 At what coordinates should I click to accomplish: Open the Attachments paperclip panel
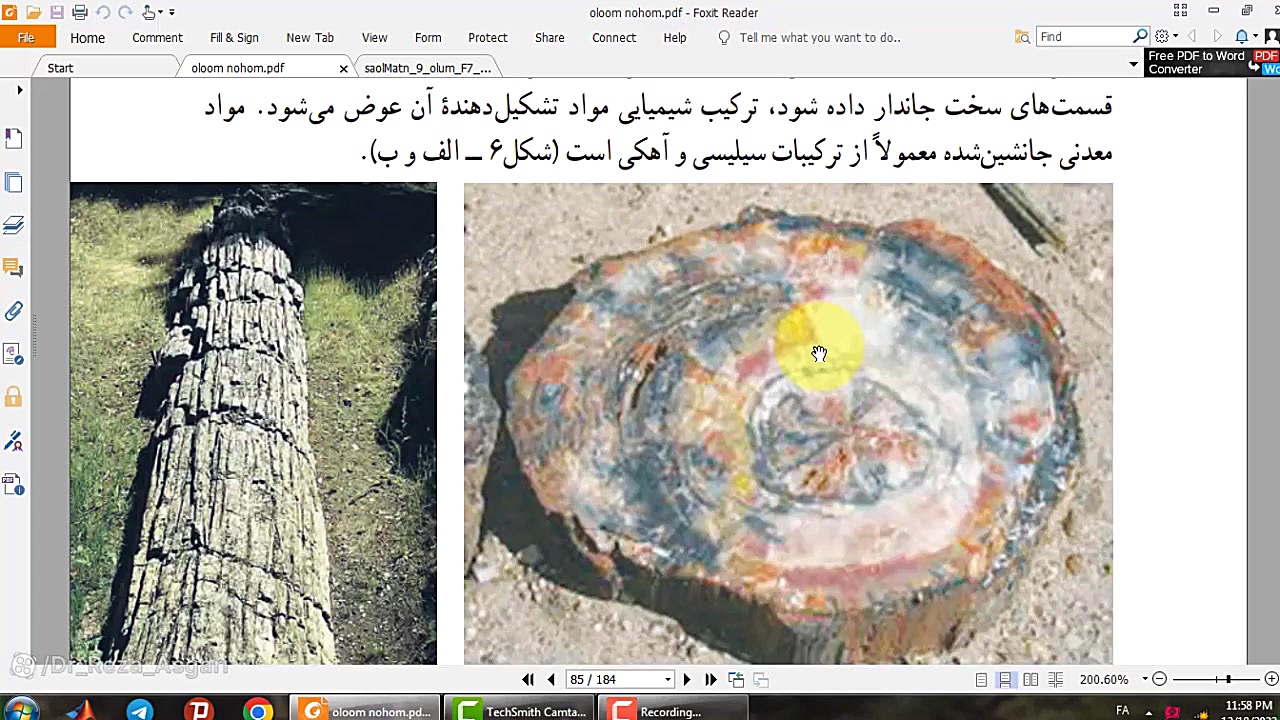(x=14, y=311)
